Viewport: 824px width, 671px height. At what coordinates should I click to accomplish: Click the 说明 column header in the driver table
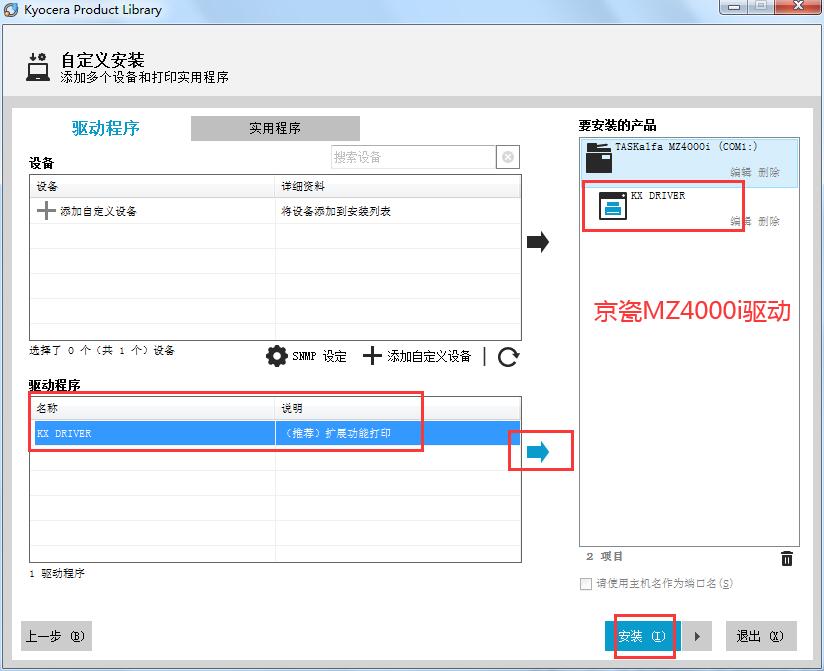(x=398, y=408)
